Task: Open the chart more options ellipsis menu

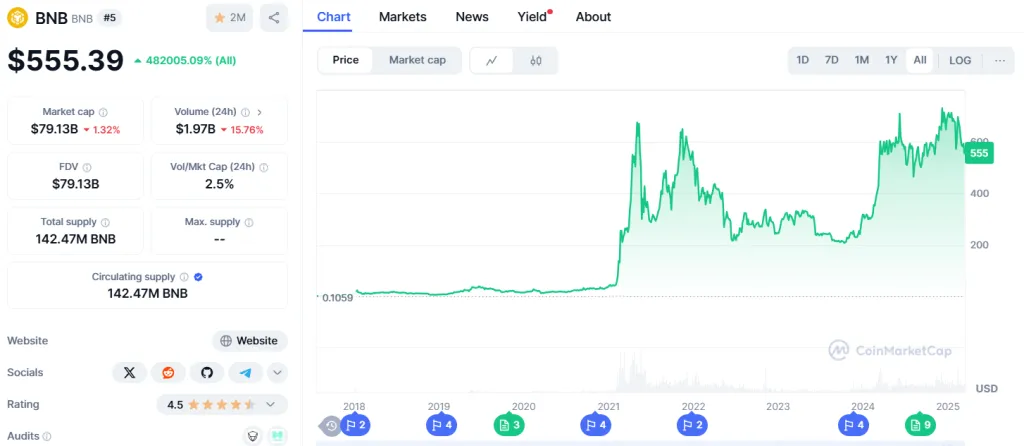Action: (x=1000, y=60)
